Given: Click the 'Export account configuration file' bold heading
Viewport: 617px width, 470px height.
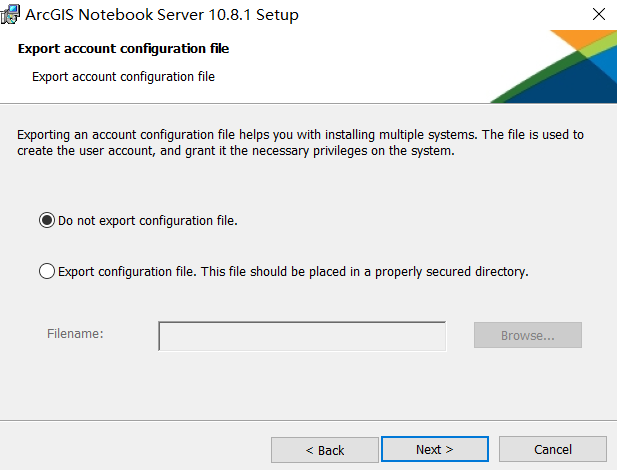Looking at the screenshot, I should coord(124,48).
